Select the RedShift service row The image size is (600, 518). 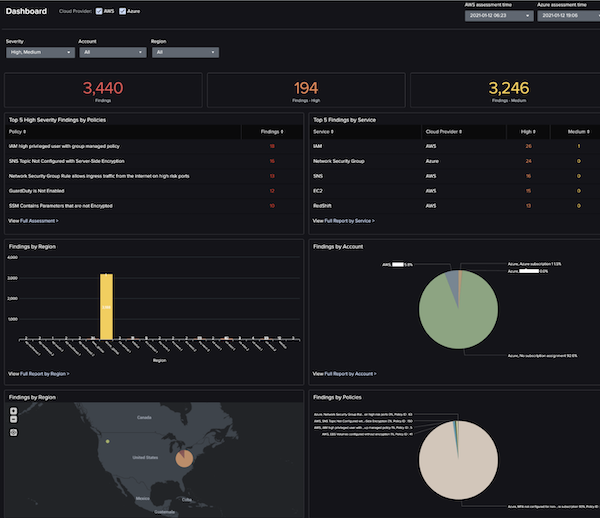(455, 206)
